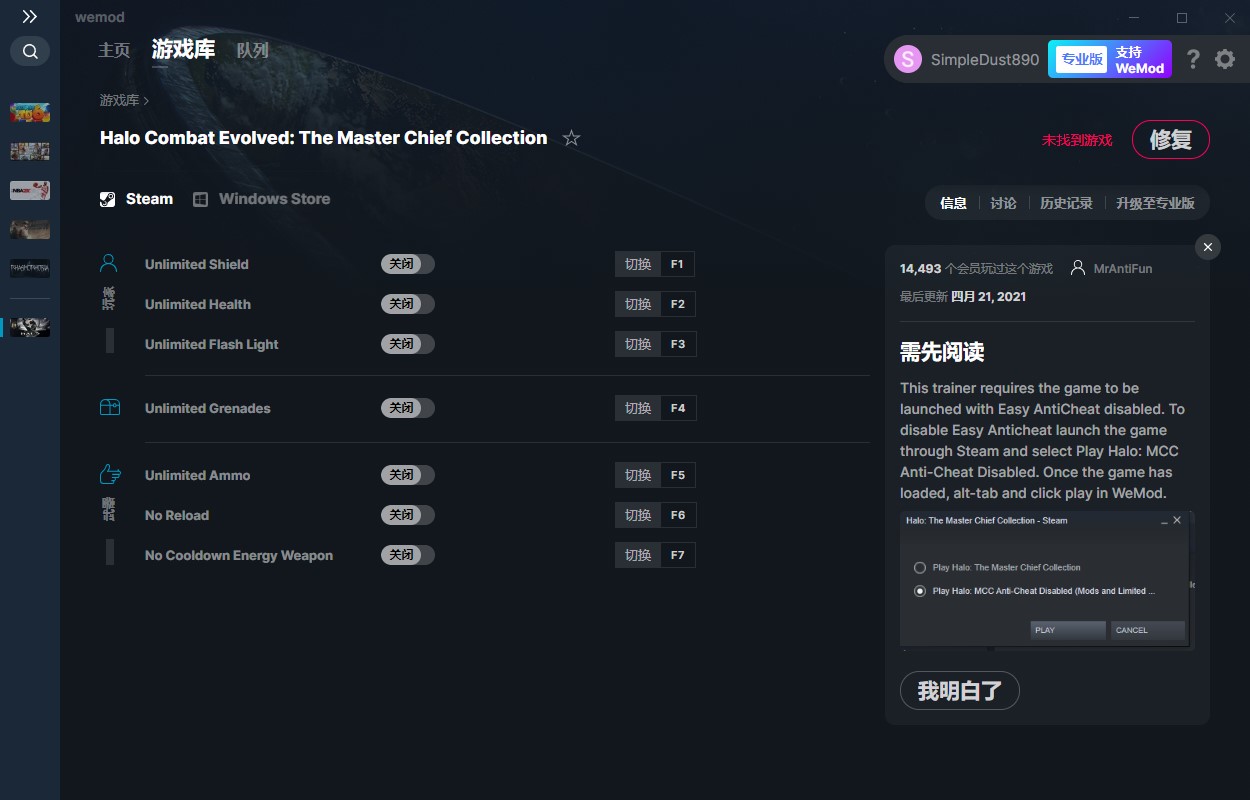This screenshot has width=1250, height=800.
Task: Click the Windows Store logo icon
Action: [x=200, y=199]
